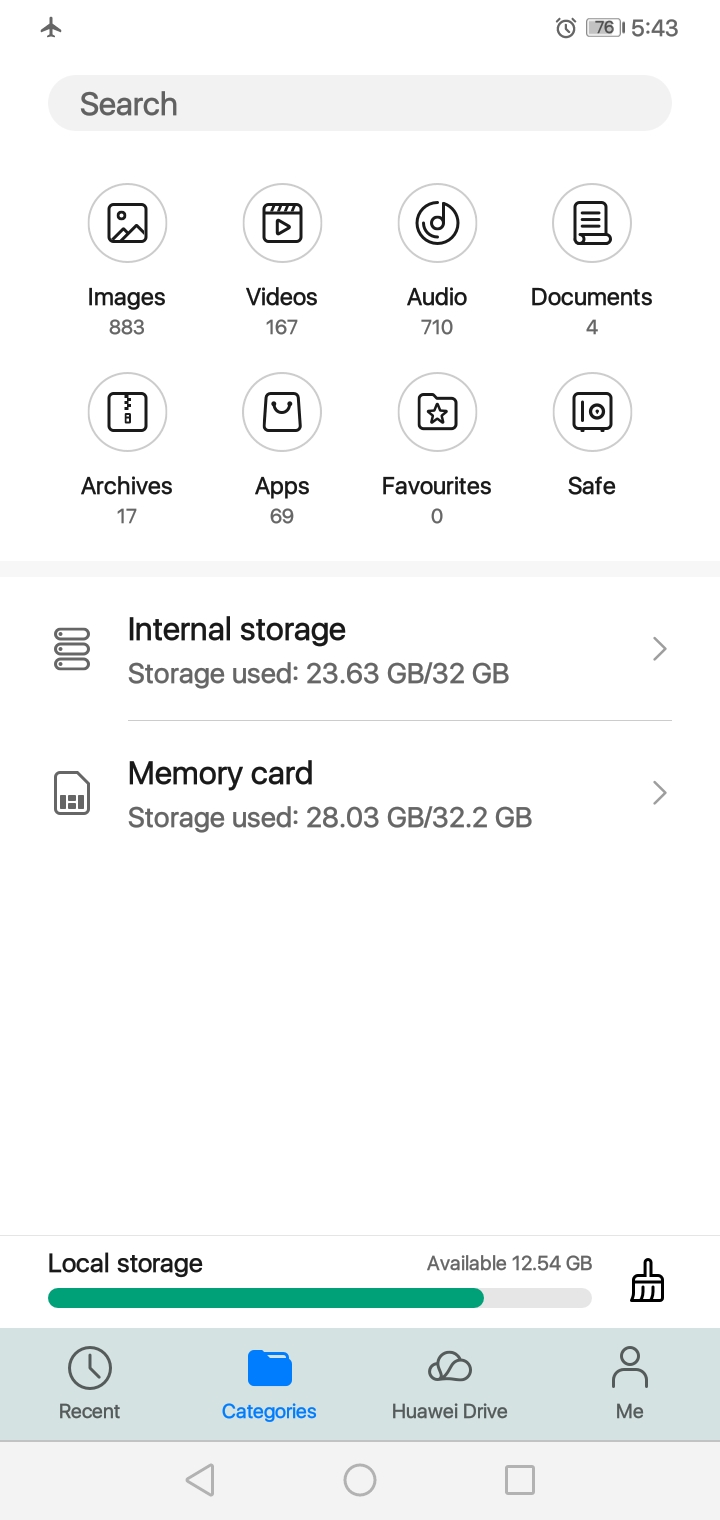
Task: Open the Documents category icon
Action: (592, 223)
